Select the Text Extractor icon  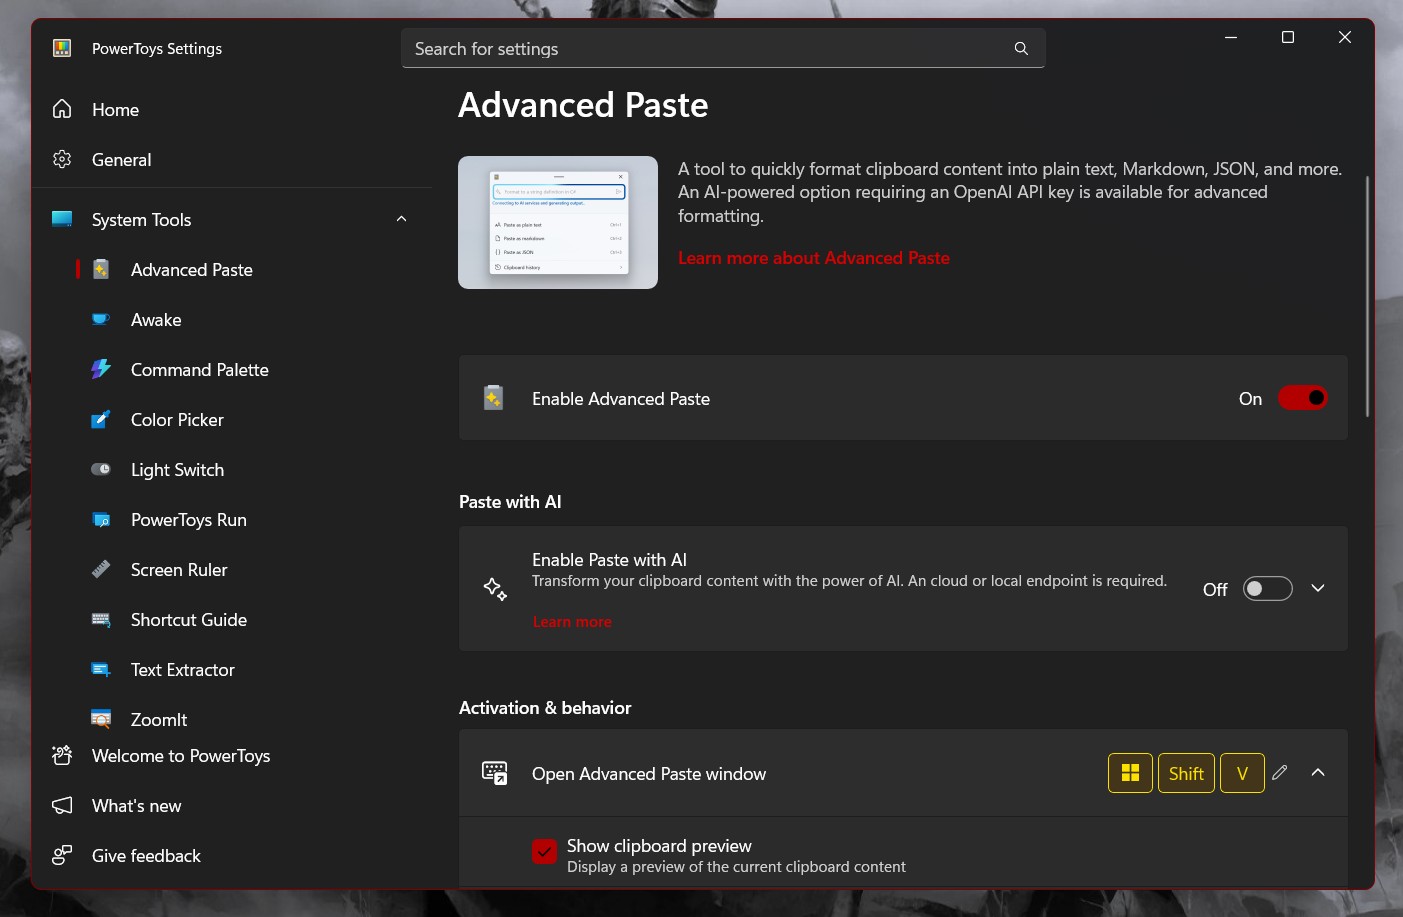coord(100,669)
